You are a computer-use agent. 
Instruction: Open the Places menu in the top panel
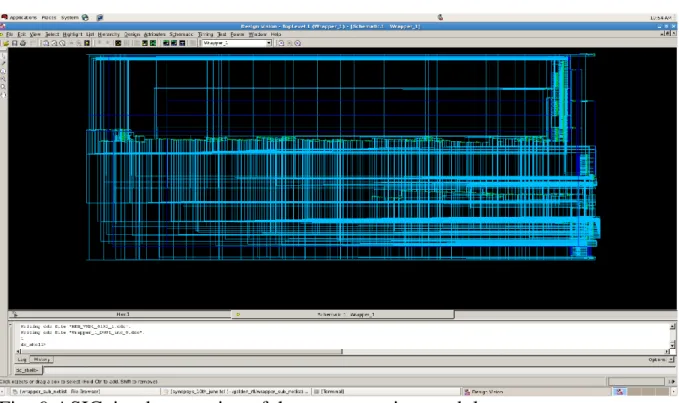[49, 18]
